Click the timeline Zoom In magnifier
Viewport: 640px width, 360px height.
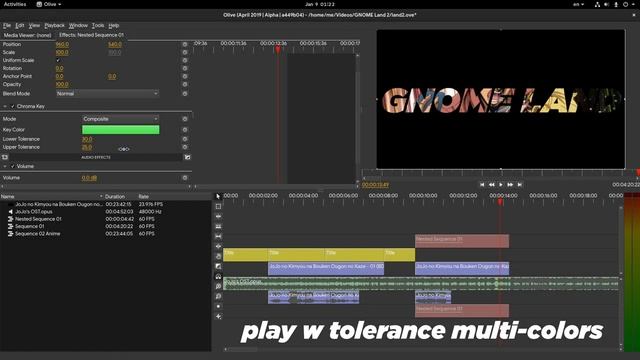tap(218, 286)
